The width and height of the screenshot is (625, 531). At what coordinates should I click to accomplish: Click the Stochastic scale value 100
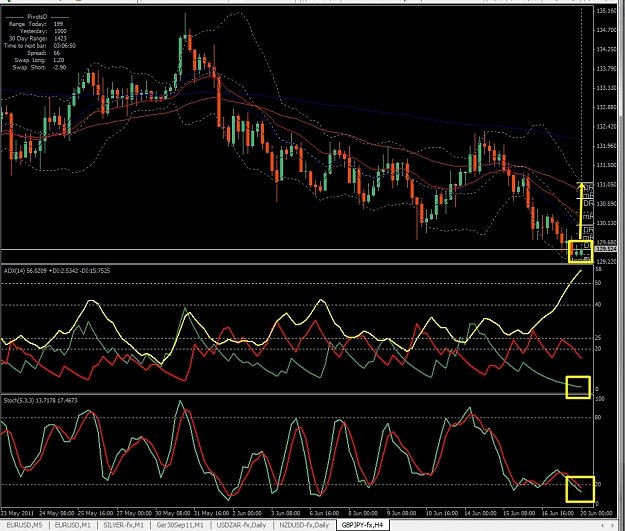[599, 399]
